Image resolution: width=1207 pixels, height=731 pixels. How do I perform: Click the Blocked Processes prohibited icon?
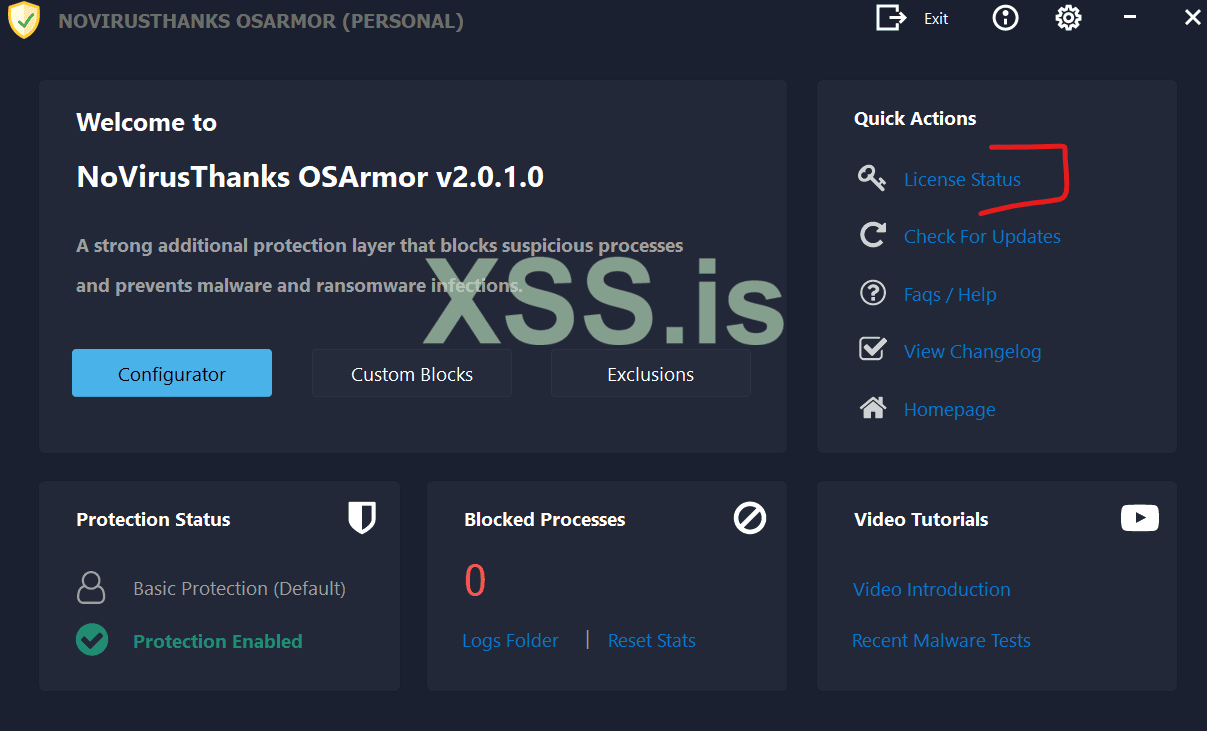[x=750, y=518]
